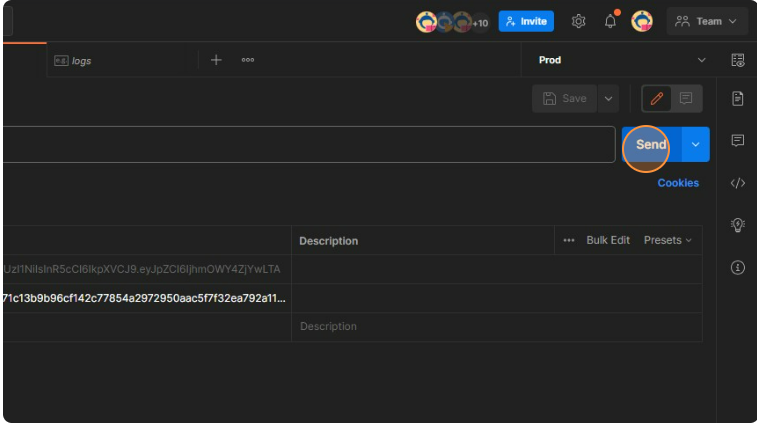This screenshot has width=757, height=423.
Task: Open the request info icon
Action: point(738,268)
